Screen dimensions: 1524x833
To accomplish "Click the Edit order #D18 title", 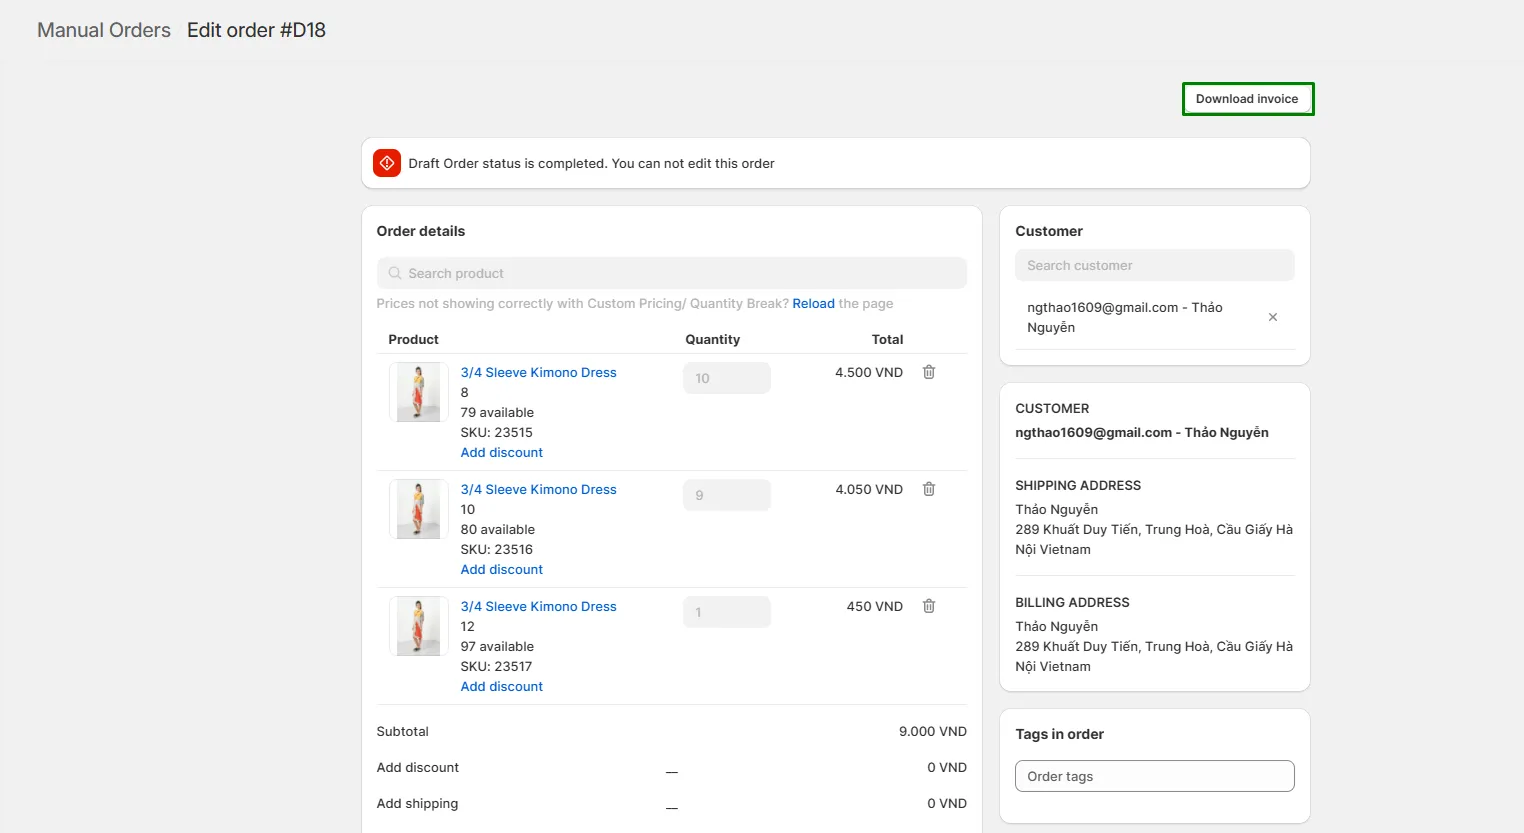I will coord(256,30).
